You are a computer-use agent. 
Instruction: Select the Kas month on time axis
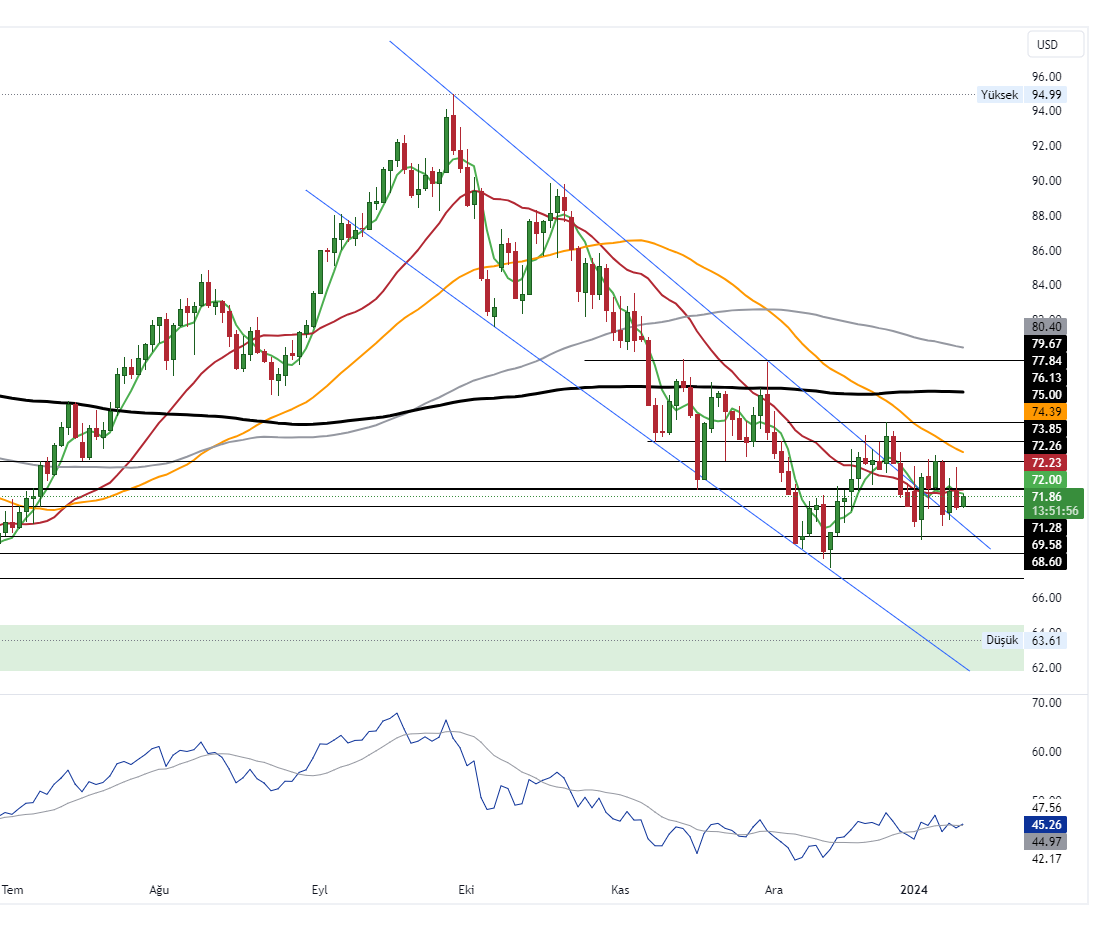620,889
